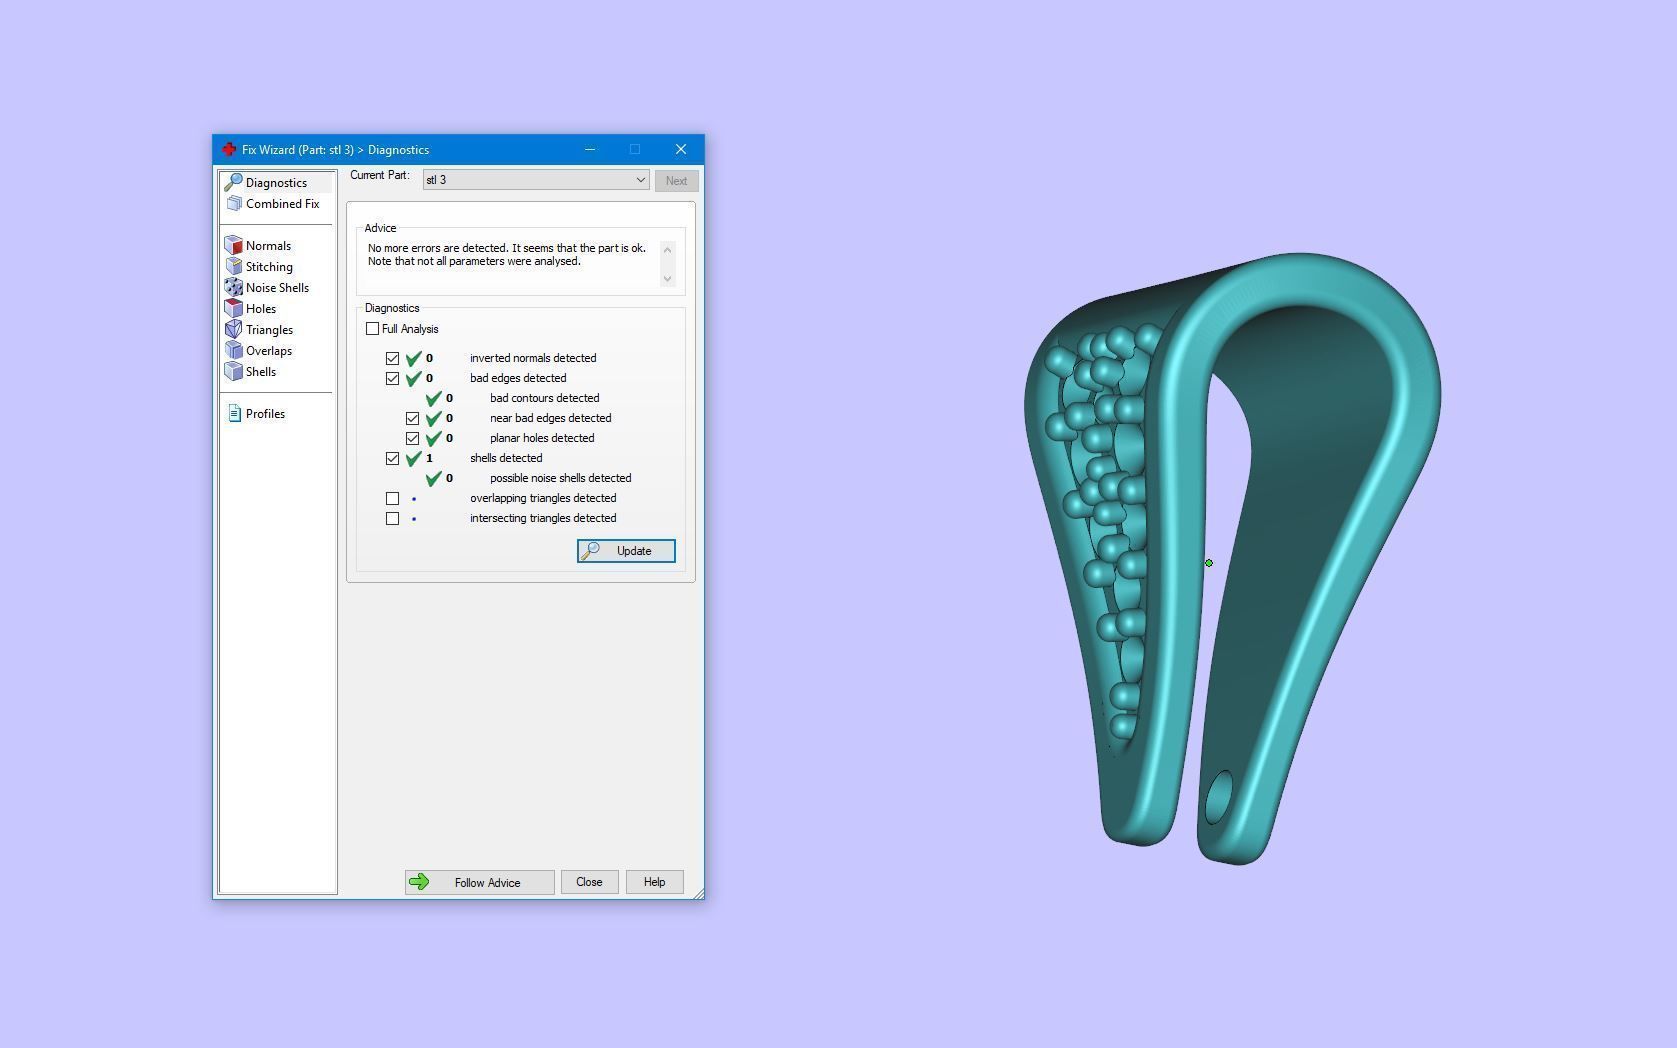Open the Current Part dropdown
The image size is (1677, 1048).
[x=536, y=180]
